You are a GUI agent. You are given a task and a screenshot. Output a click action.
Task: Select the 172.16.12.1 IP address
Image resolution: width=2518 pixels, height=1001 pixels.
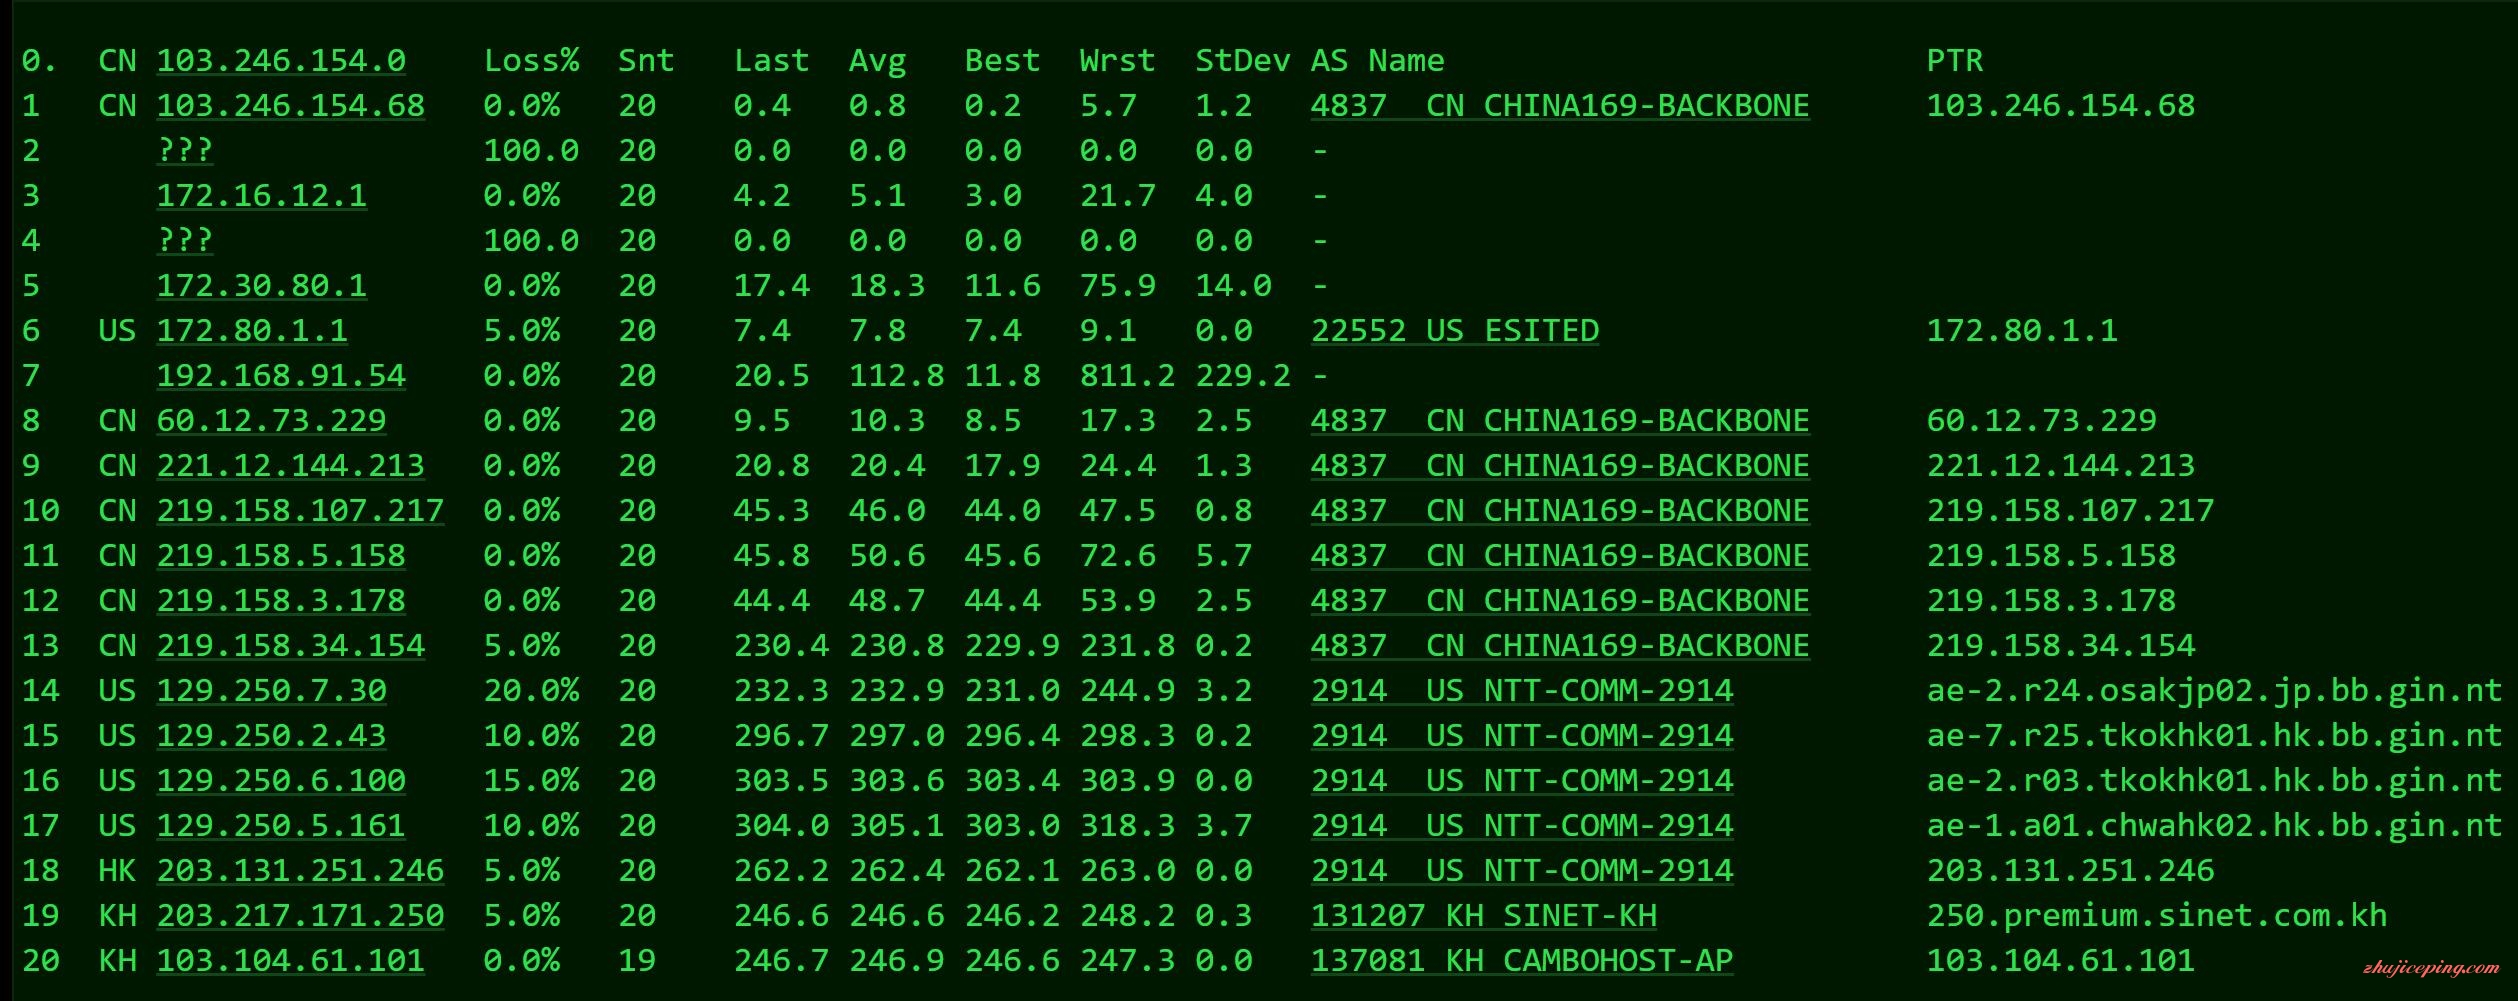(261, 196)
